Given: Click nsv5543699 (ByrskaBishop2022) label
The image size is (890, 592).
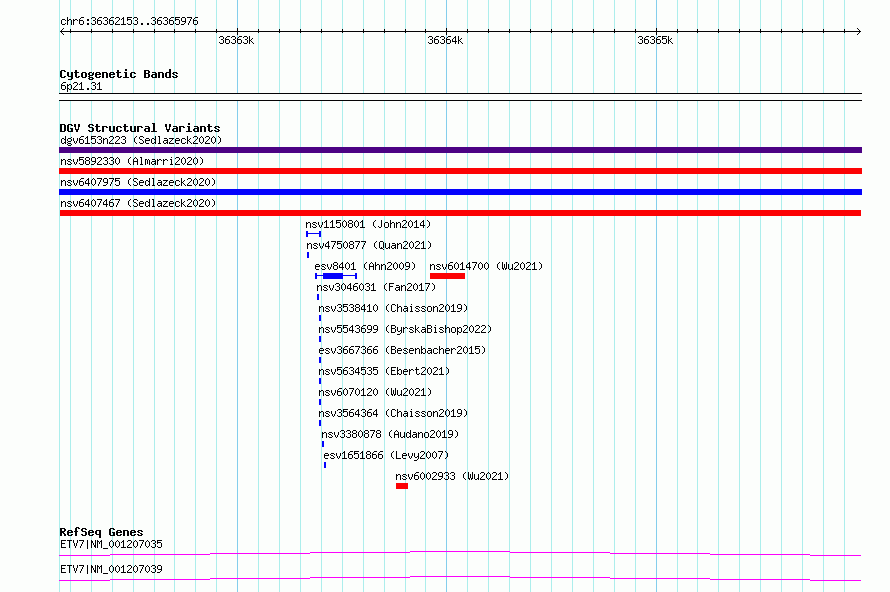Looking at the screenshot, I should [405, 329].
